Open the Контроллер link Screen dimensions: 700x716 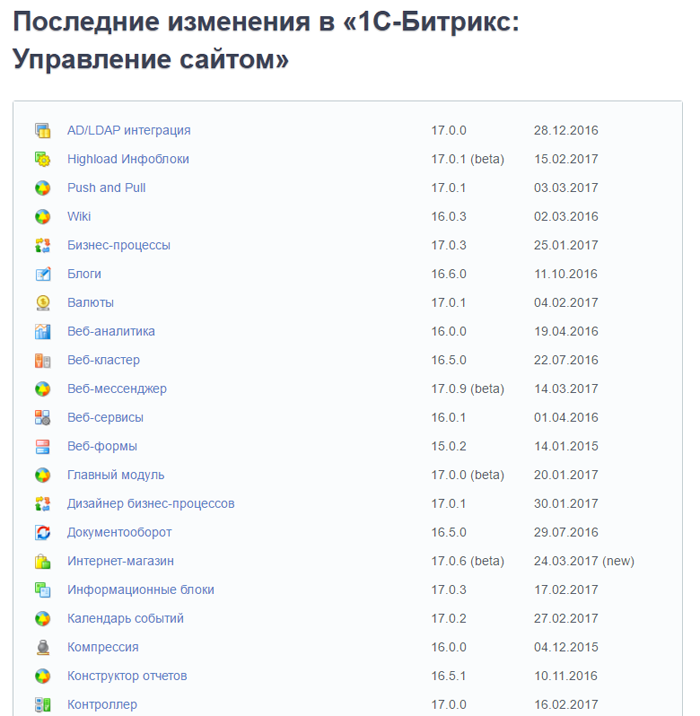pos(102,705)
